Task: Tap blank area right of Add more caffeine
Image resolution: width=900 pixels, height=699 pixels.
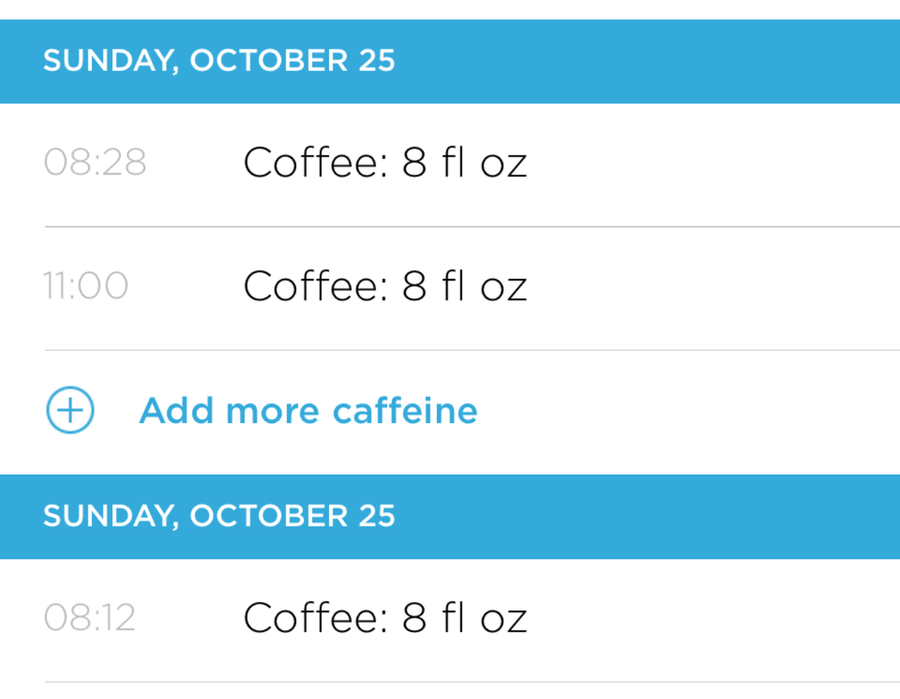Action: pos(700,411)
